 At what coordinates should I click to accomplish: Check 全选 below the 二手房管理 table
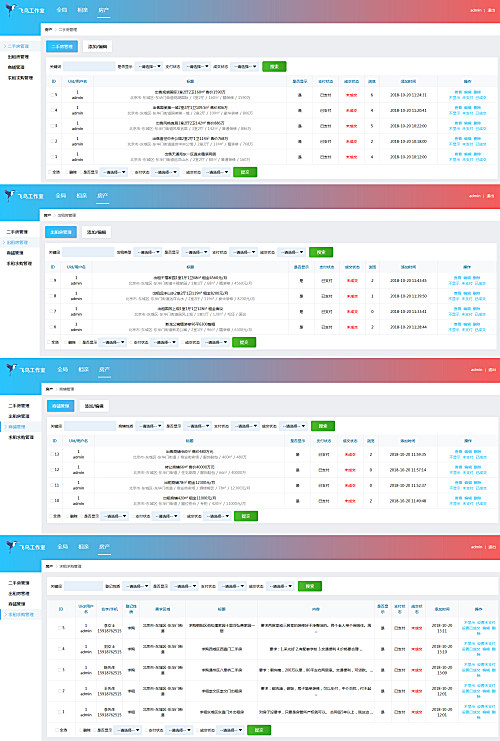pyautogui.click(x=50, y=172)
